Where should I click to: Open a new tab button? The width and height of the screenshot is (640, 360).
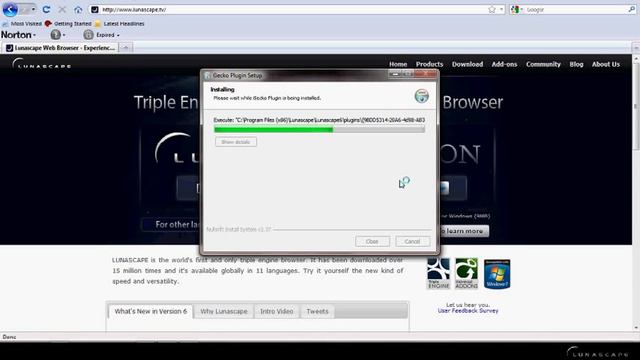tap(126, 48)
